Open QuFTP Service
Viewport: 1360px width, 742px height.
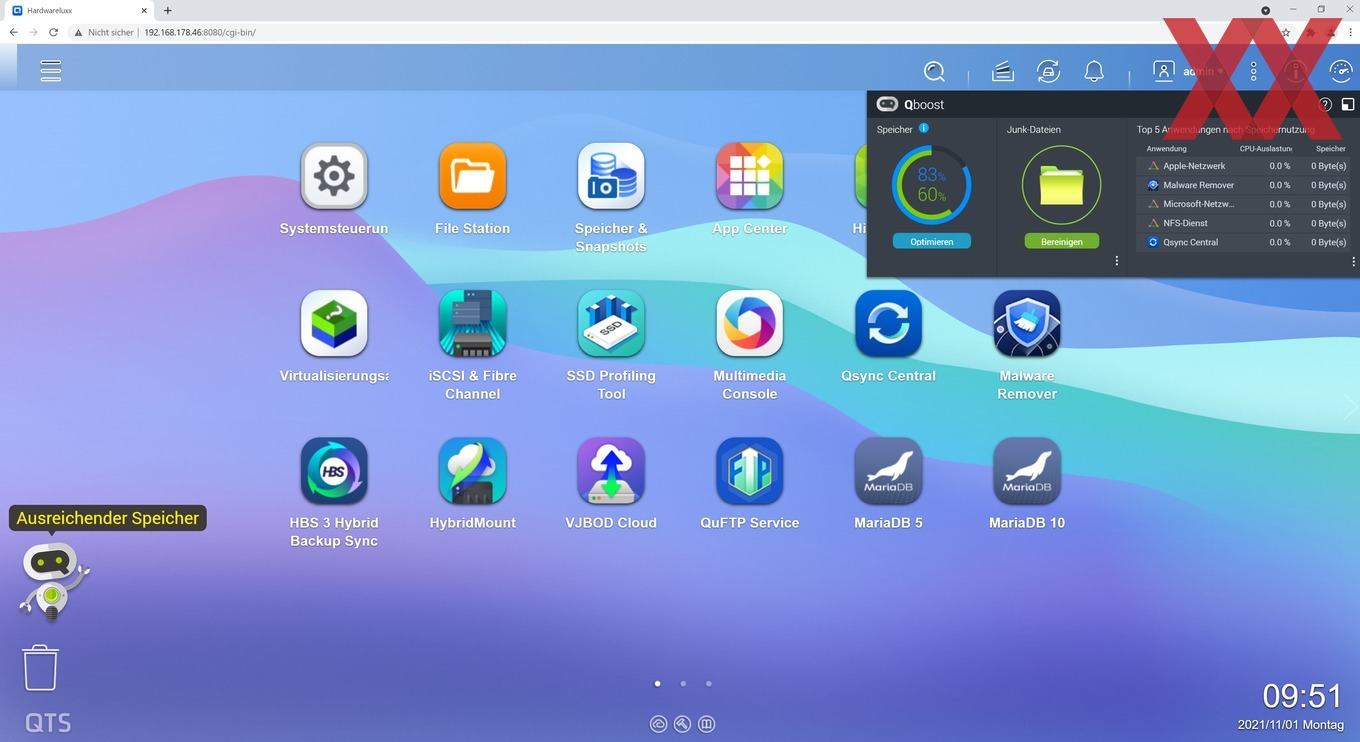(749, 471)
